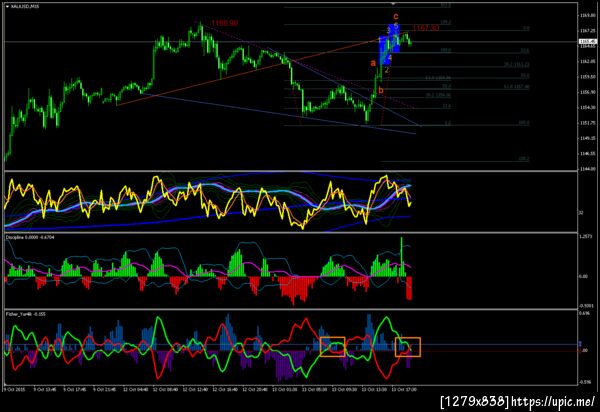
Task: Click the 1162.05 price axis value
Action: 587,61
